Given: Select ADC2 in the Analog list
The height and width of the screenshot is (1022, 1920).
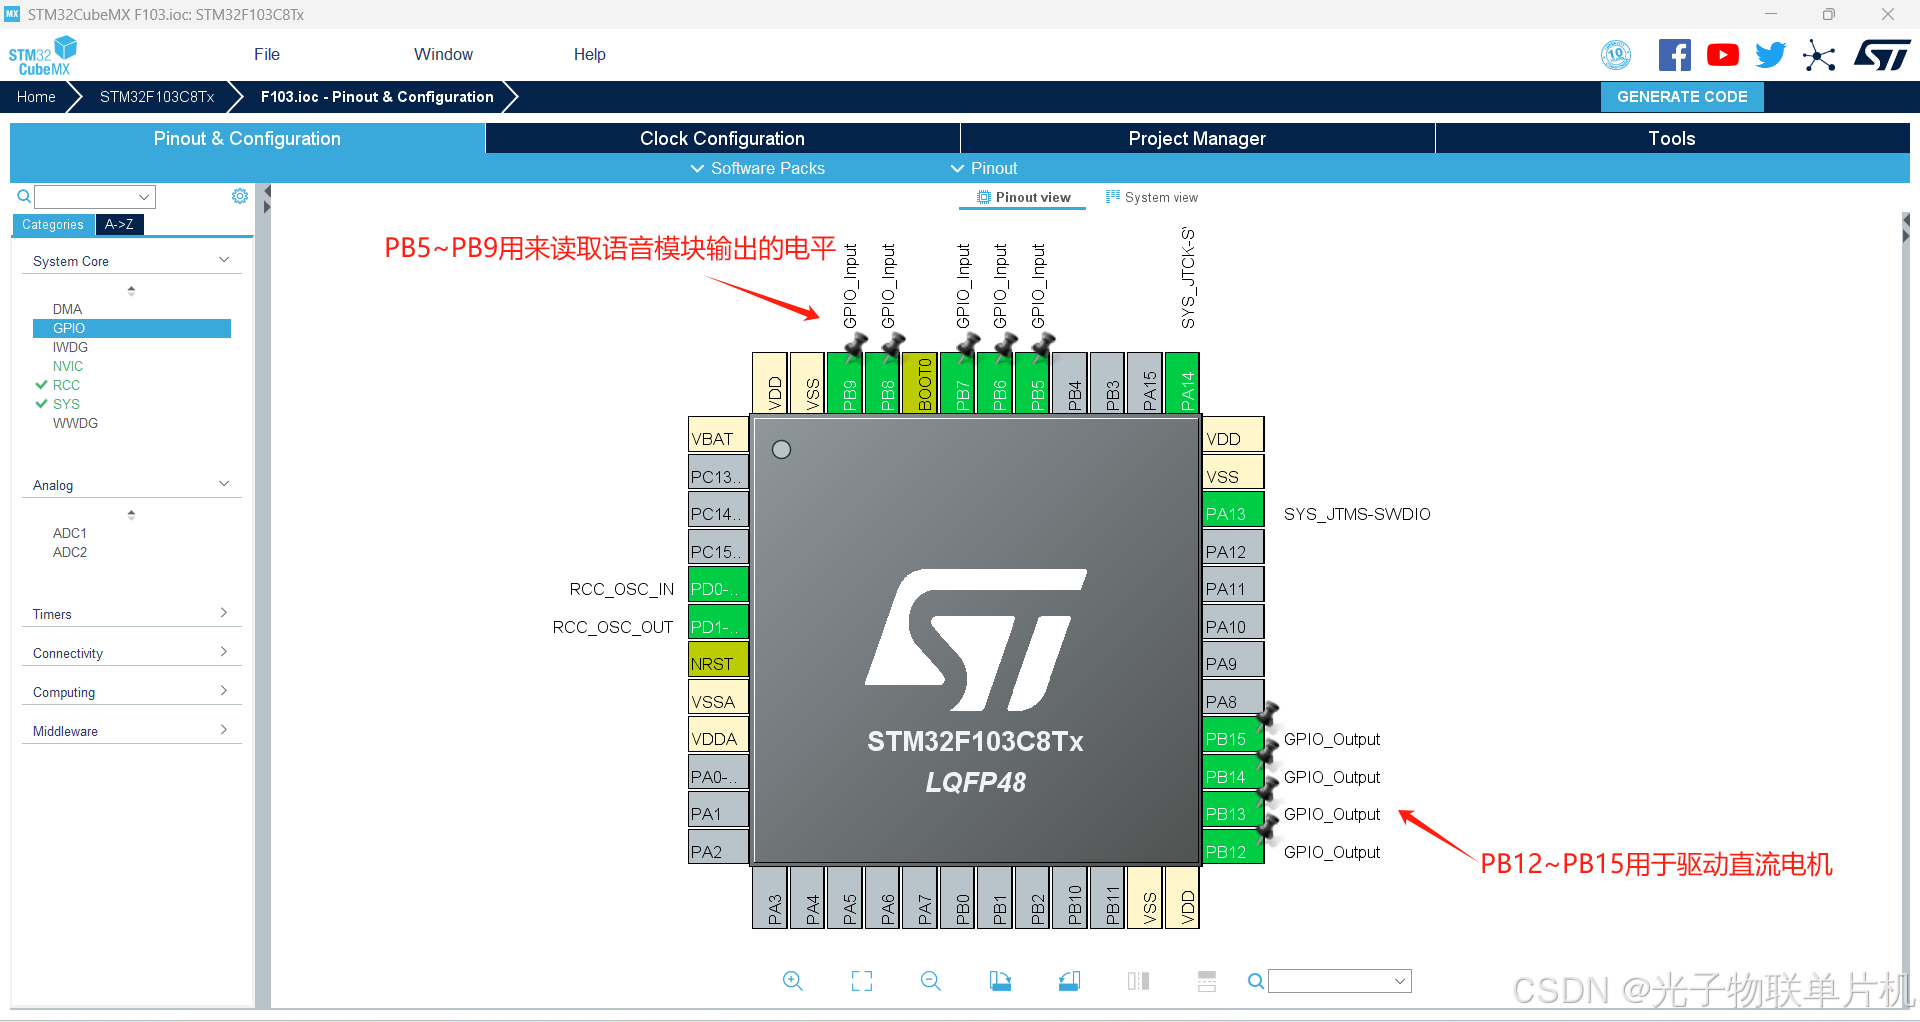Looking at the screenshot, I should [70, 552].
